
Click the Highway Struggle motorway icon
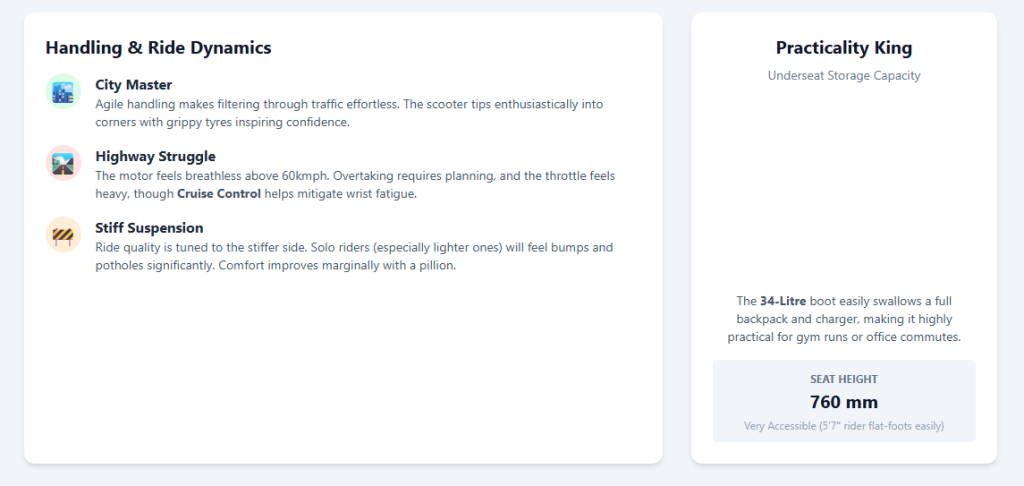click(63, 164)
